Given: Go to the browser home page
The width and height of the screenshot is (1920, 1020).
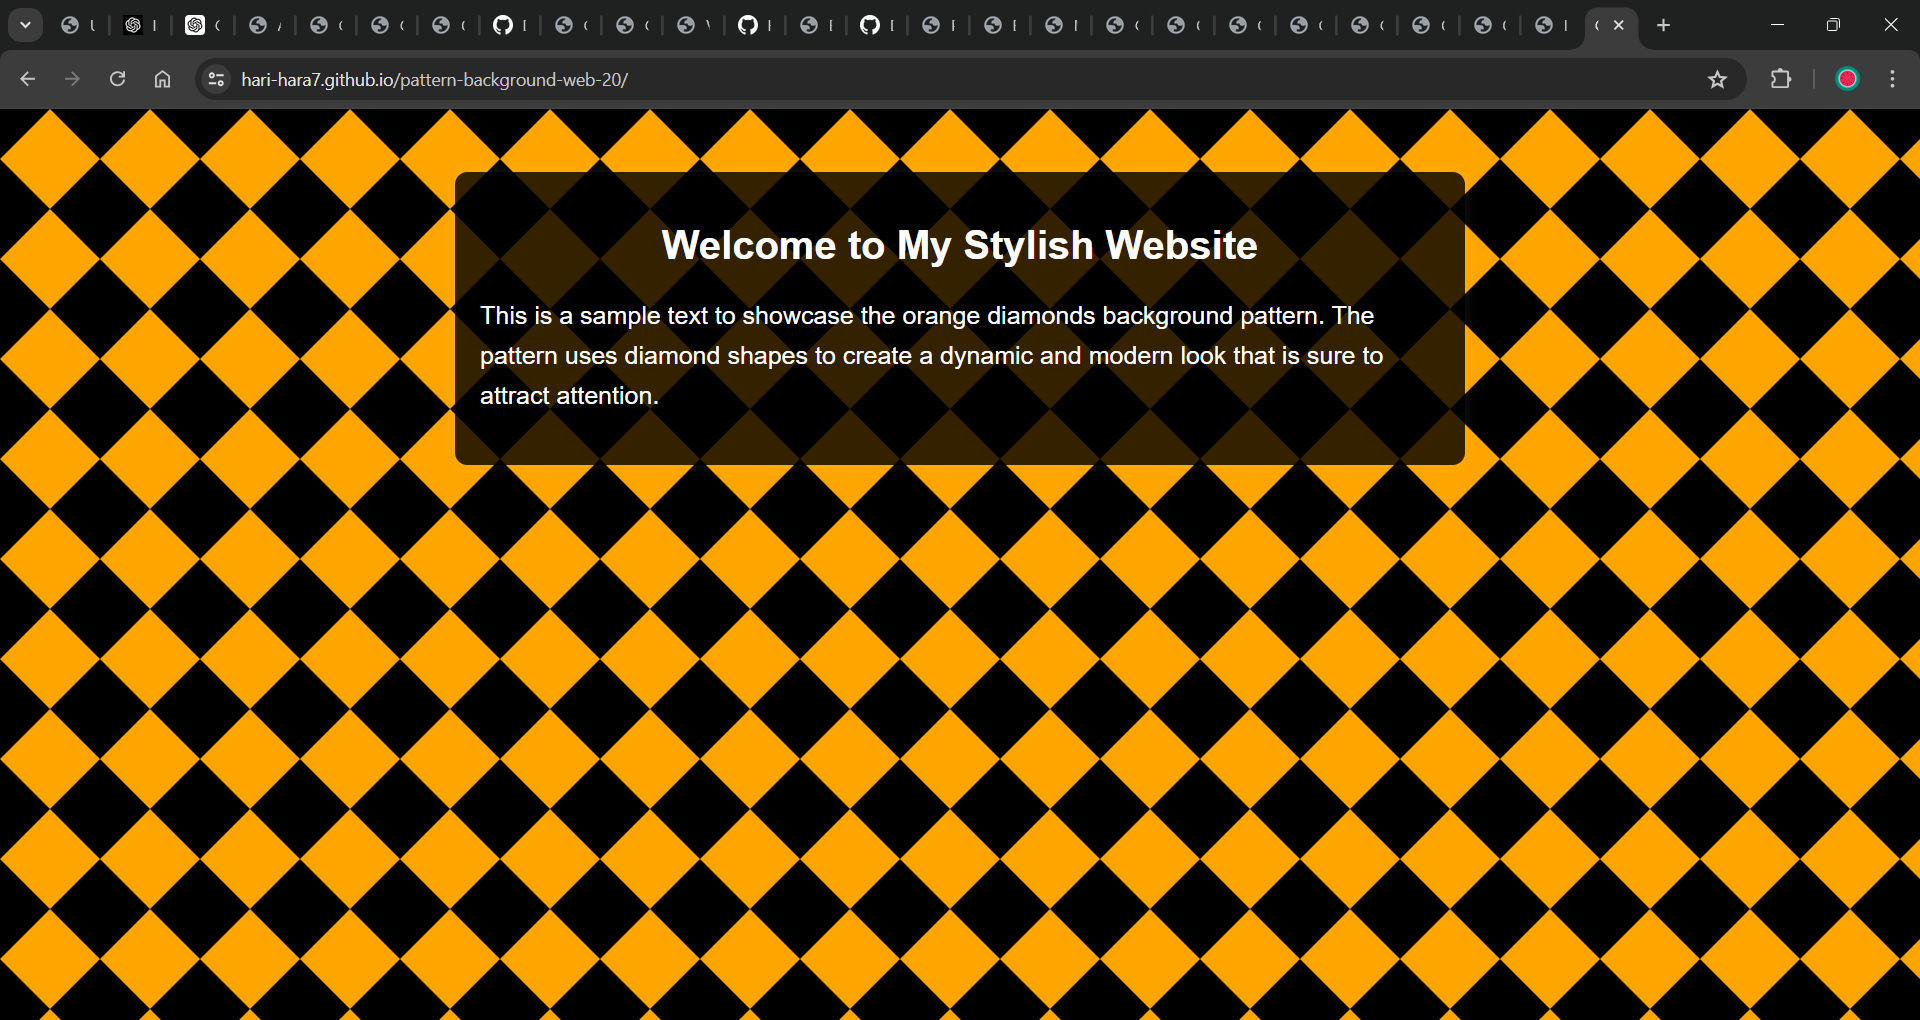Looking at the screenshot, I should coord(162,79).
